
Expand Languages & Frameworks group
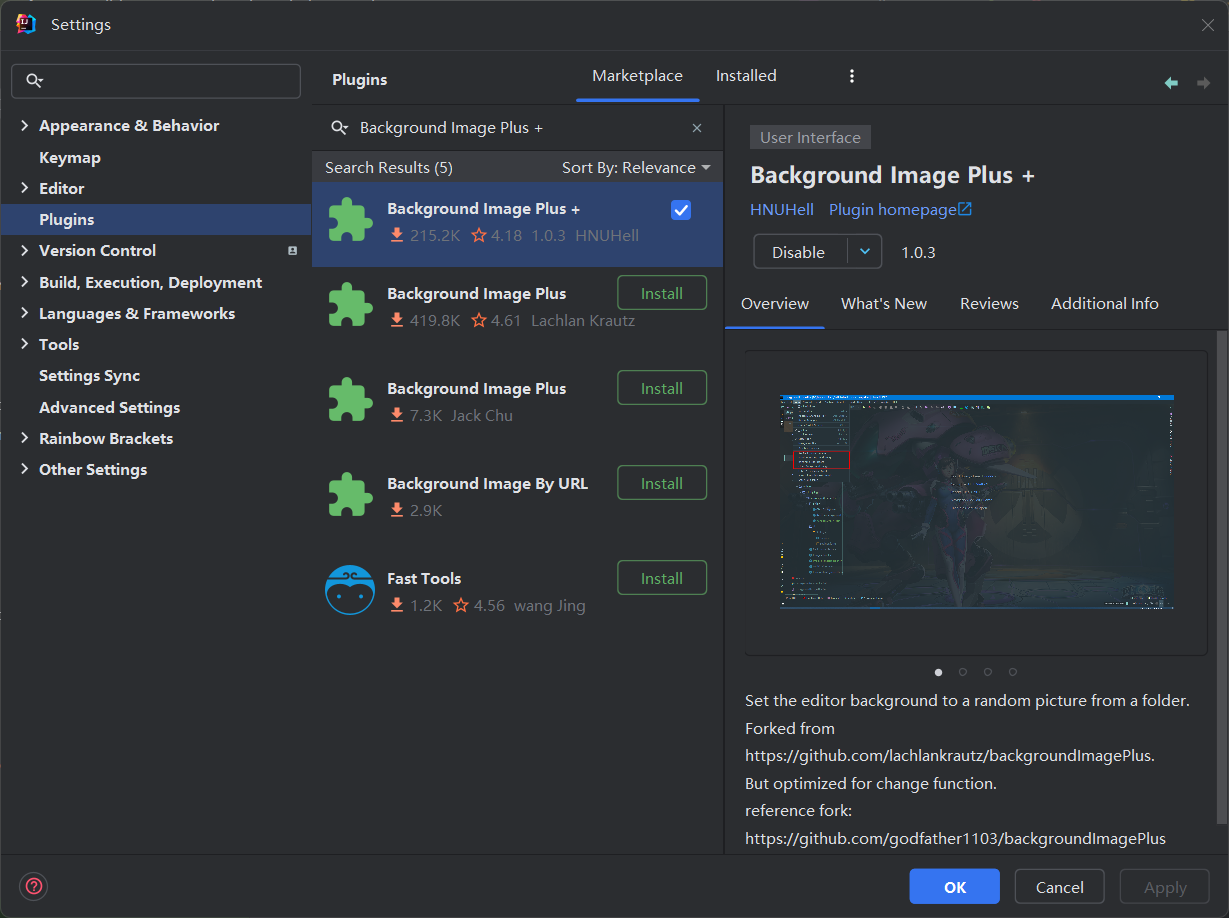pos(24,314)
